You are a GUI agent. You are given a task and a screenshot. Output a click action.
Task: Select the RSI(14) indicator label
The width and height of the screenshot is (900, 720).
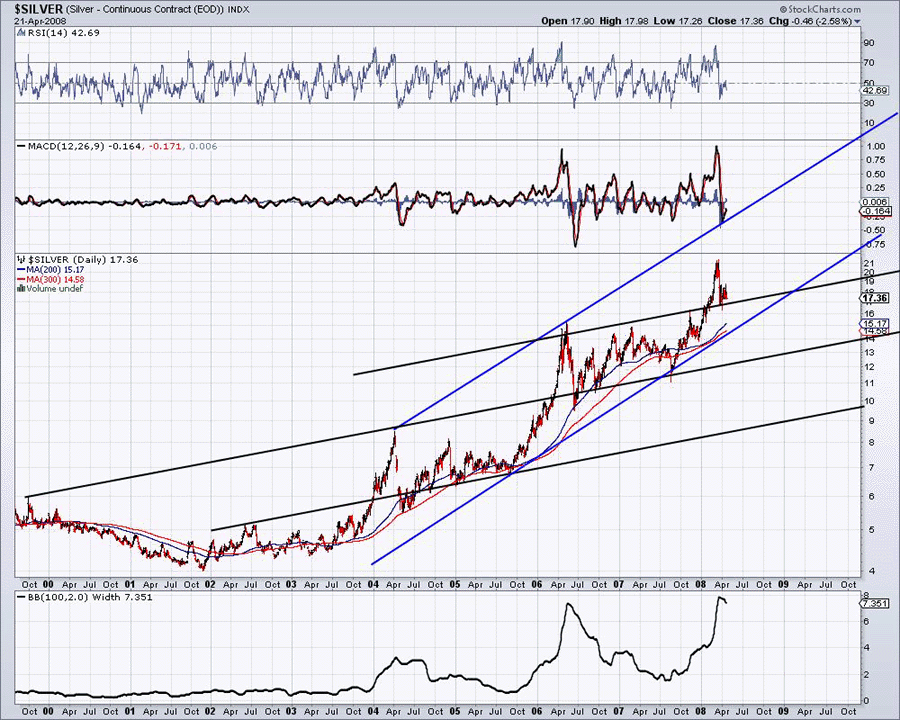[40, 33]
